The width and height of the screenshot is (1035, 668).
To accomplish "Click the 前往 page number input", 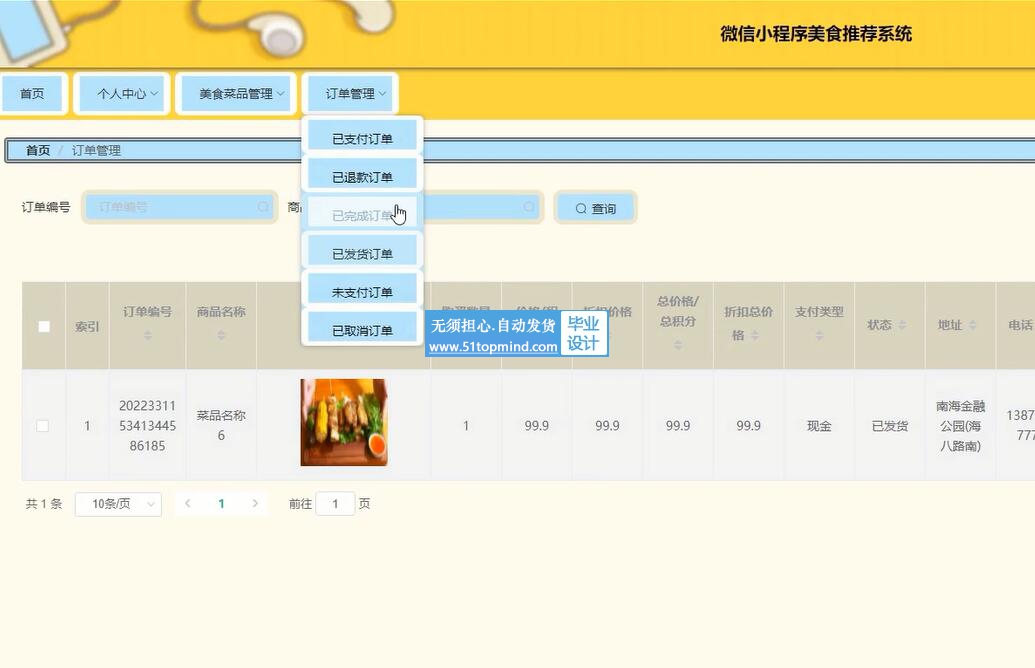I will click(x=335, y=504).
